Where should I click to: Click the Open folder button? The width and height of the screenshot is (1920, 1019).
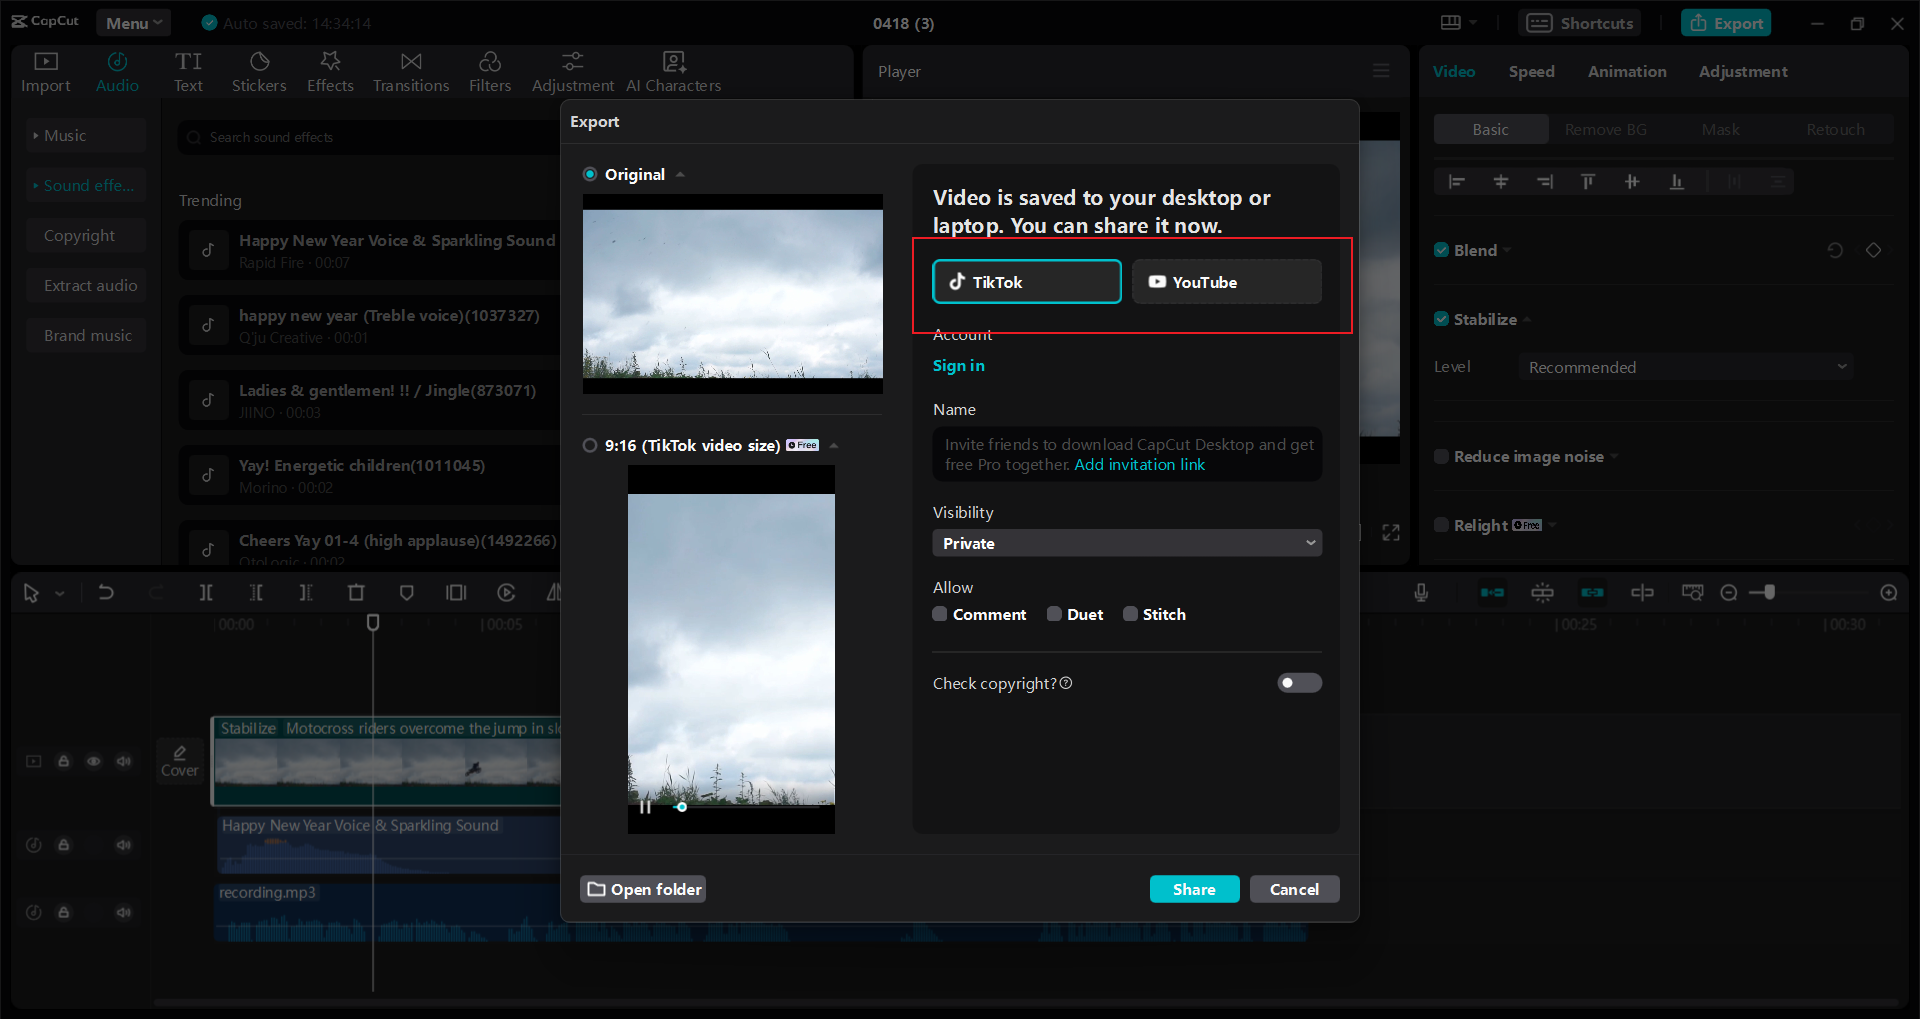[x=643, y=889]
